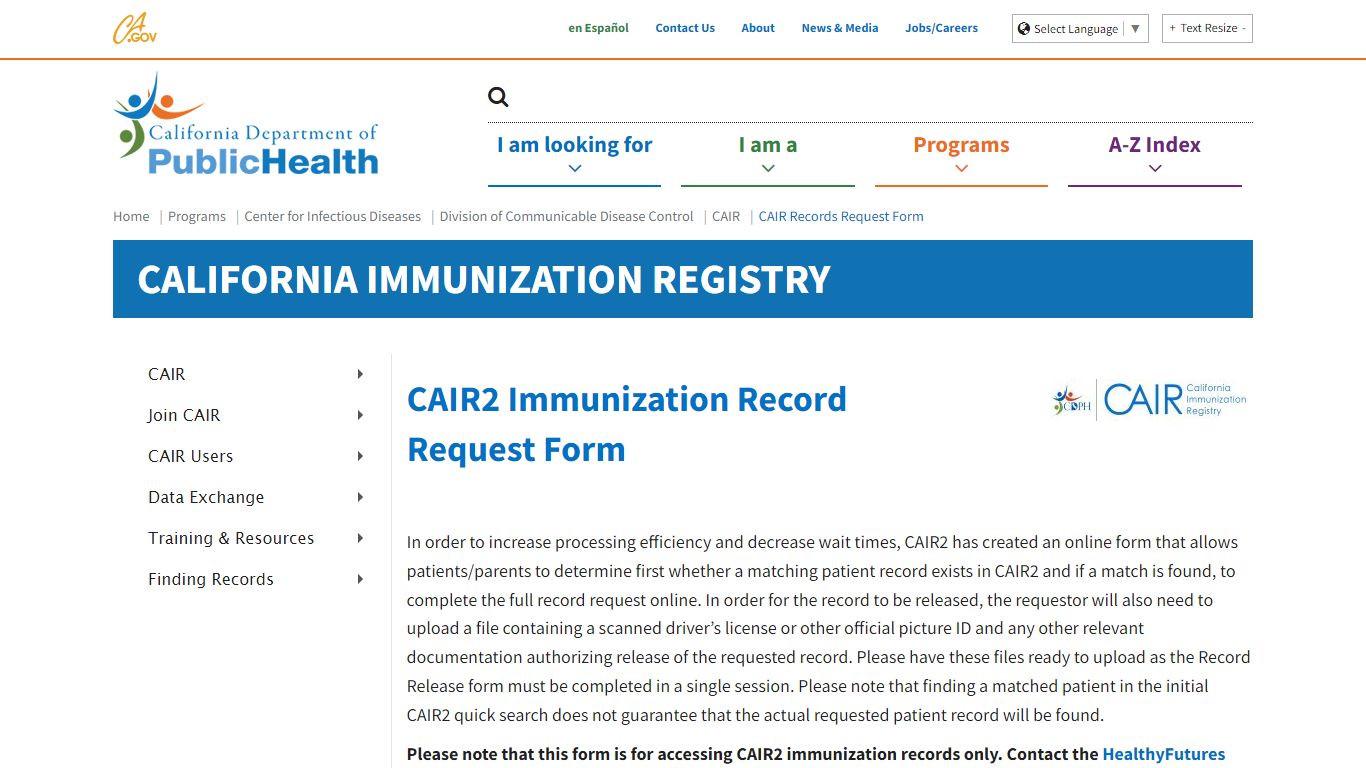Viewport: 1366px width, 768px height.
Task: Click the CAIR registry logo image
Action: (1150, 400)
